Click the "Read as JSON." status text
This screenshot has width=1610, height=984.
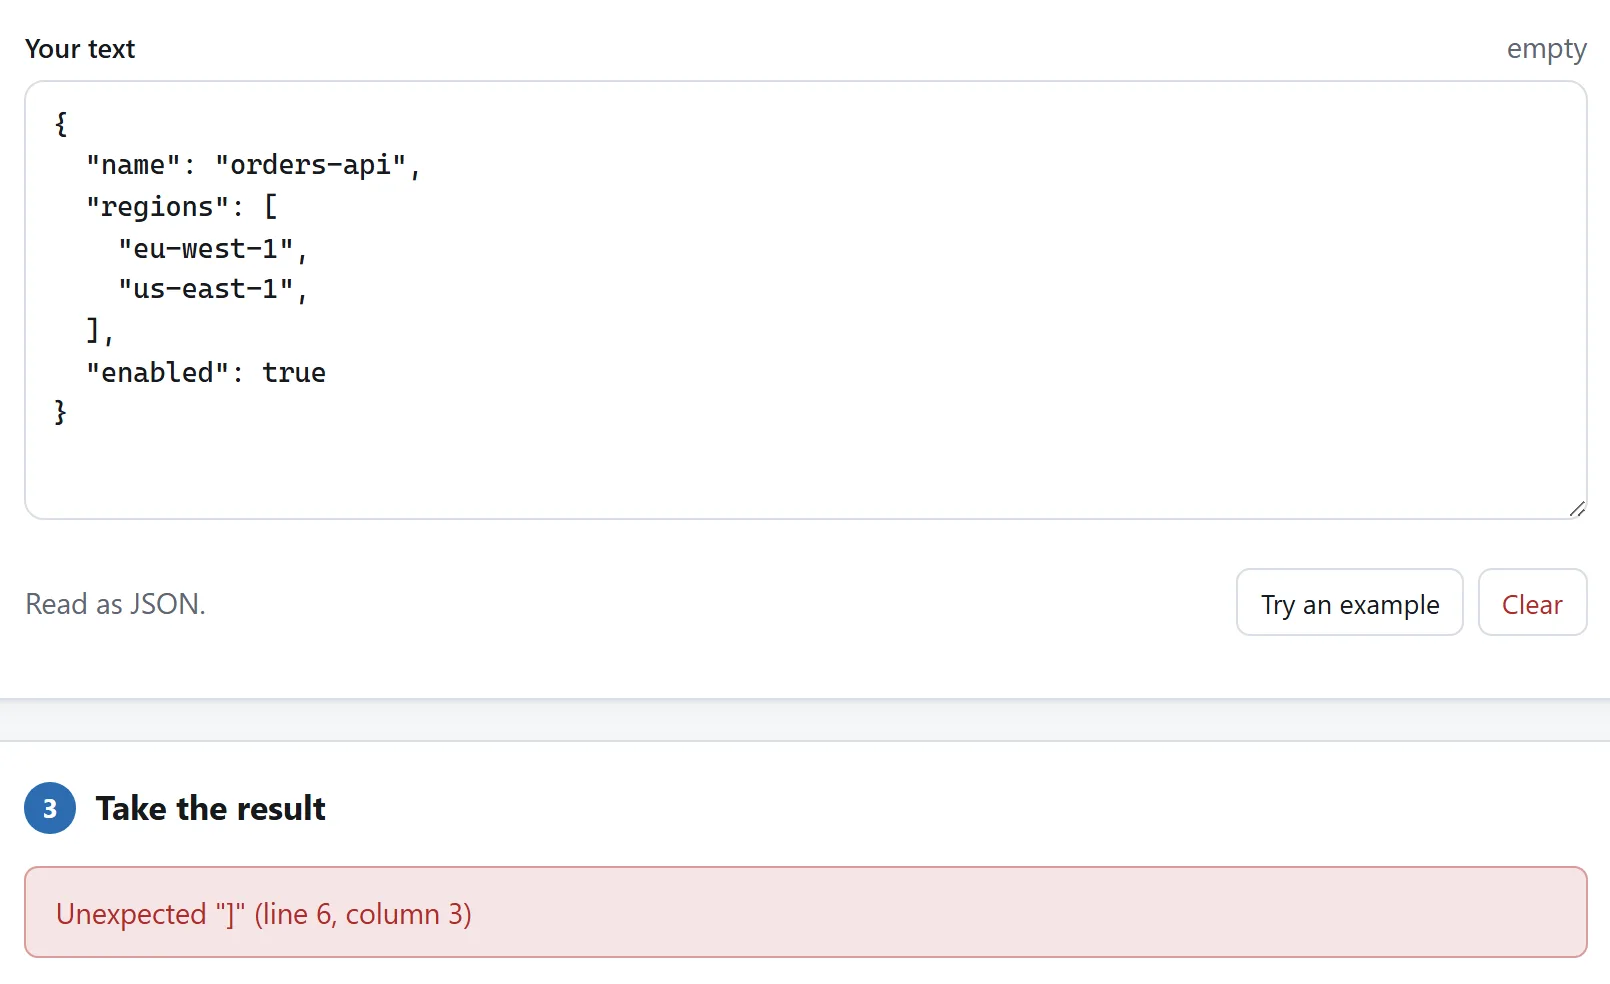115,604
